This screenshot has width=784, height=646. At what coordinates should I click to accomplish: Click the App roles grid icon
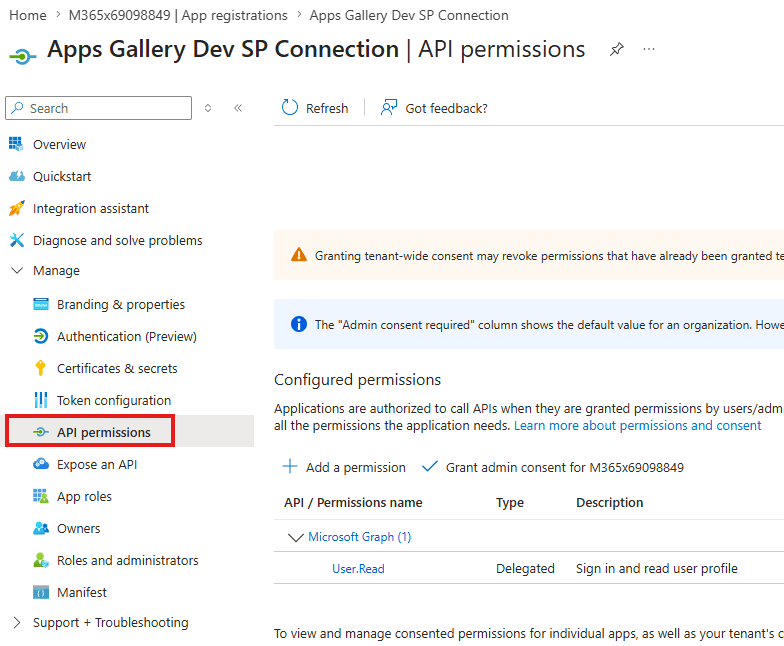click(x=40, y=496)
